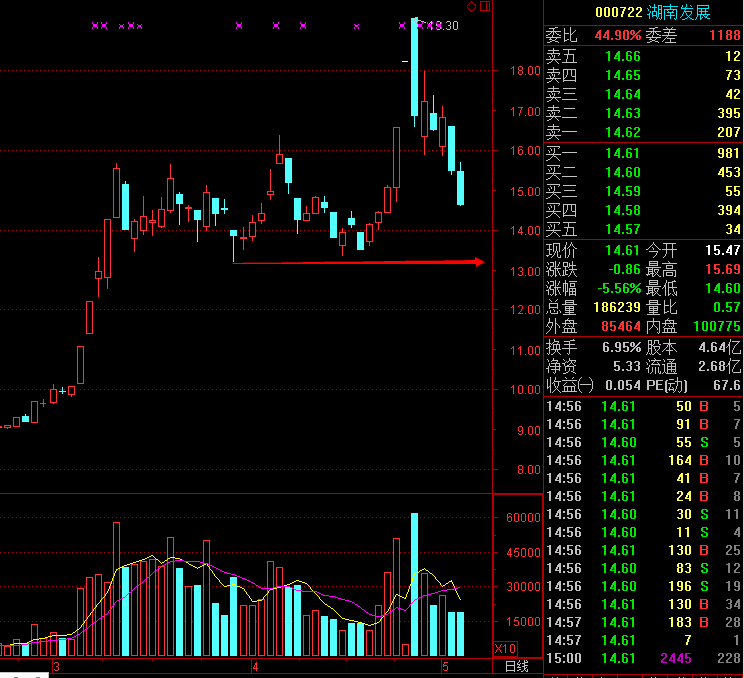The width and height of the screenshot is (744, 678).
Task: Click the stock code 000722
Action: (619, 13)
